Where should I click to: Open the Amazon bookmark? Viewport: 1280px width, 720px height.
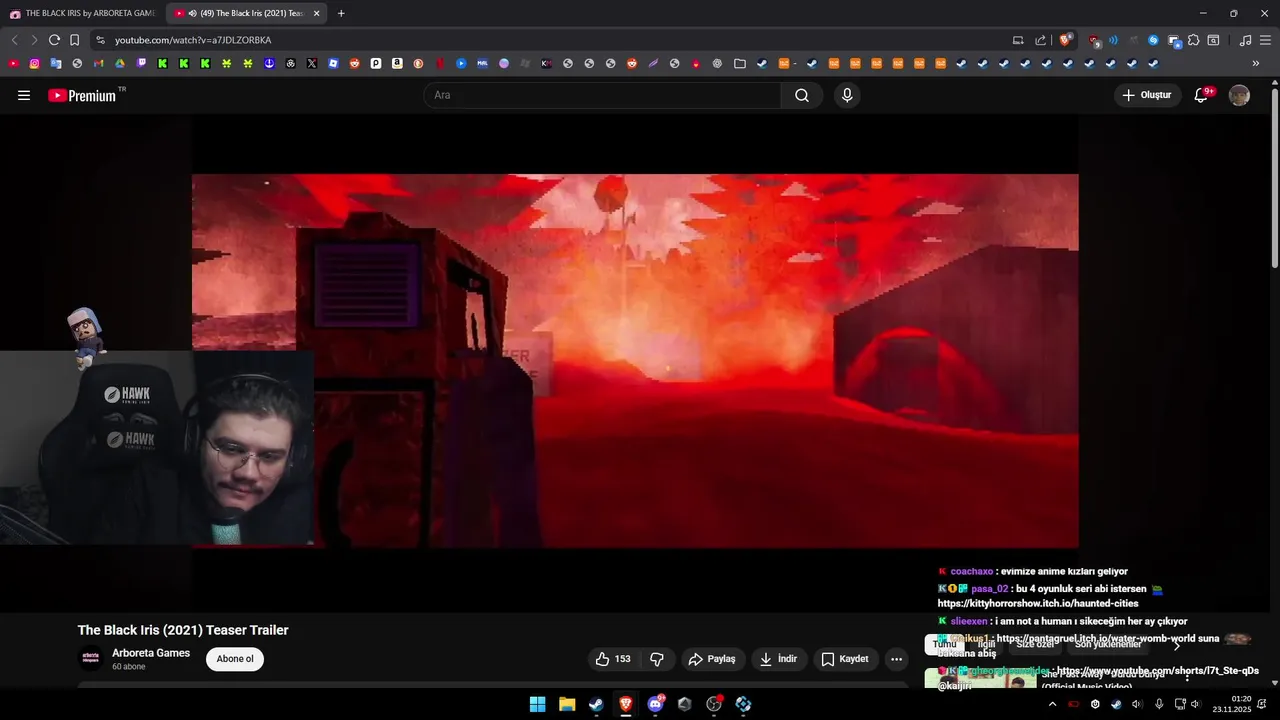pyautogui.click(x=397, y=63)
